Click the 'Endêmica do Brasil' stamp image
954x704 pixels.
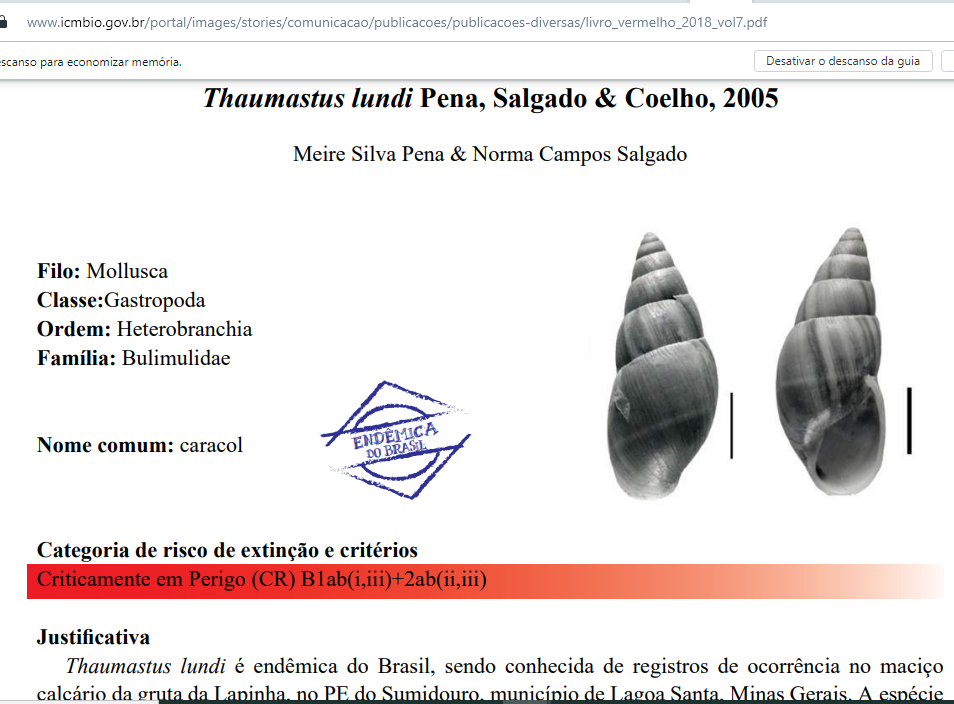click(396, 440)
